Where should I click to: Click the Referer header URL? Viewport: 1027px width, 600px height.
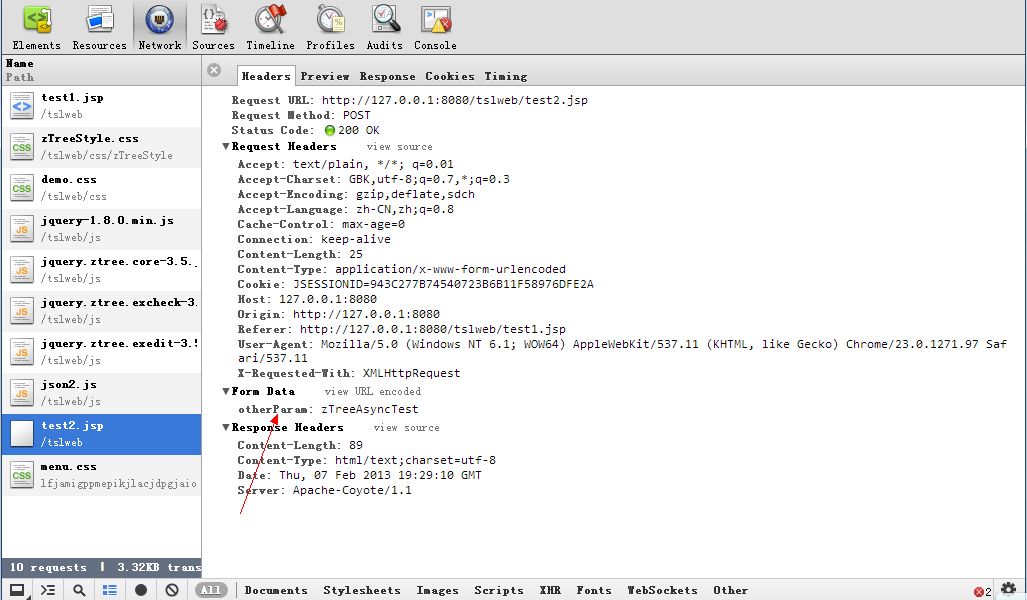tap(432, 329)
